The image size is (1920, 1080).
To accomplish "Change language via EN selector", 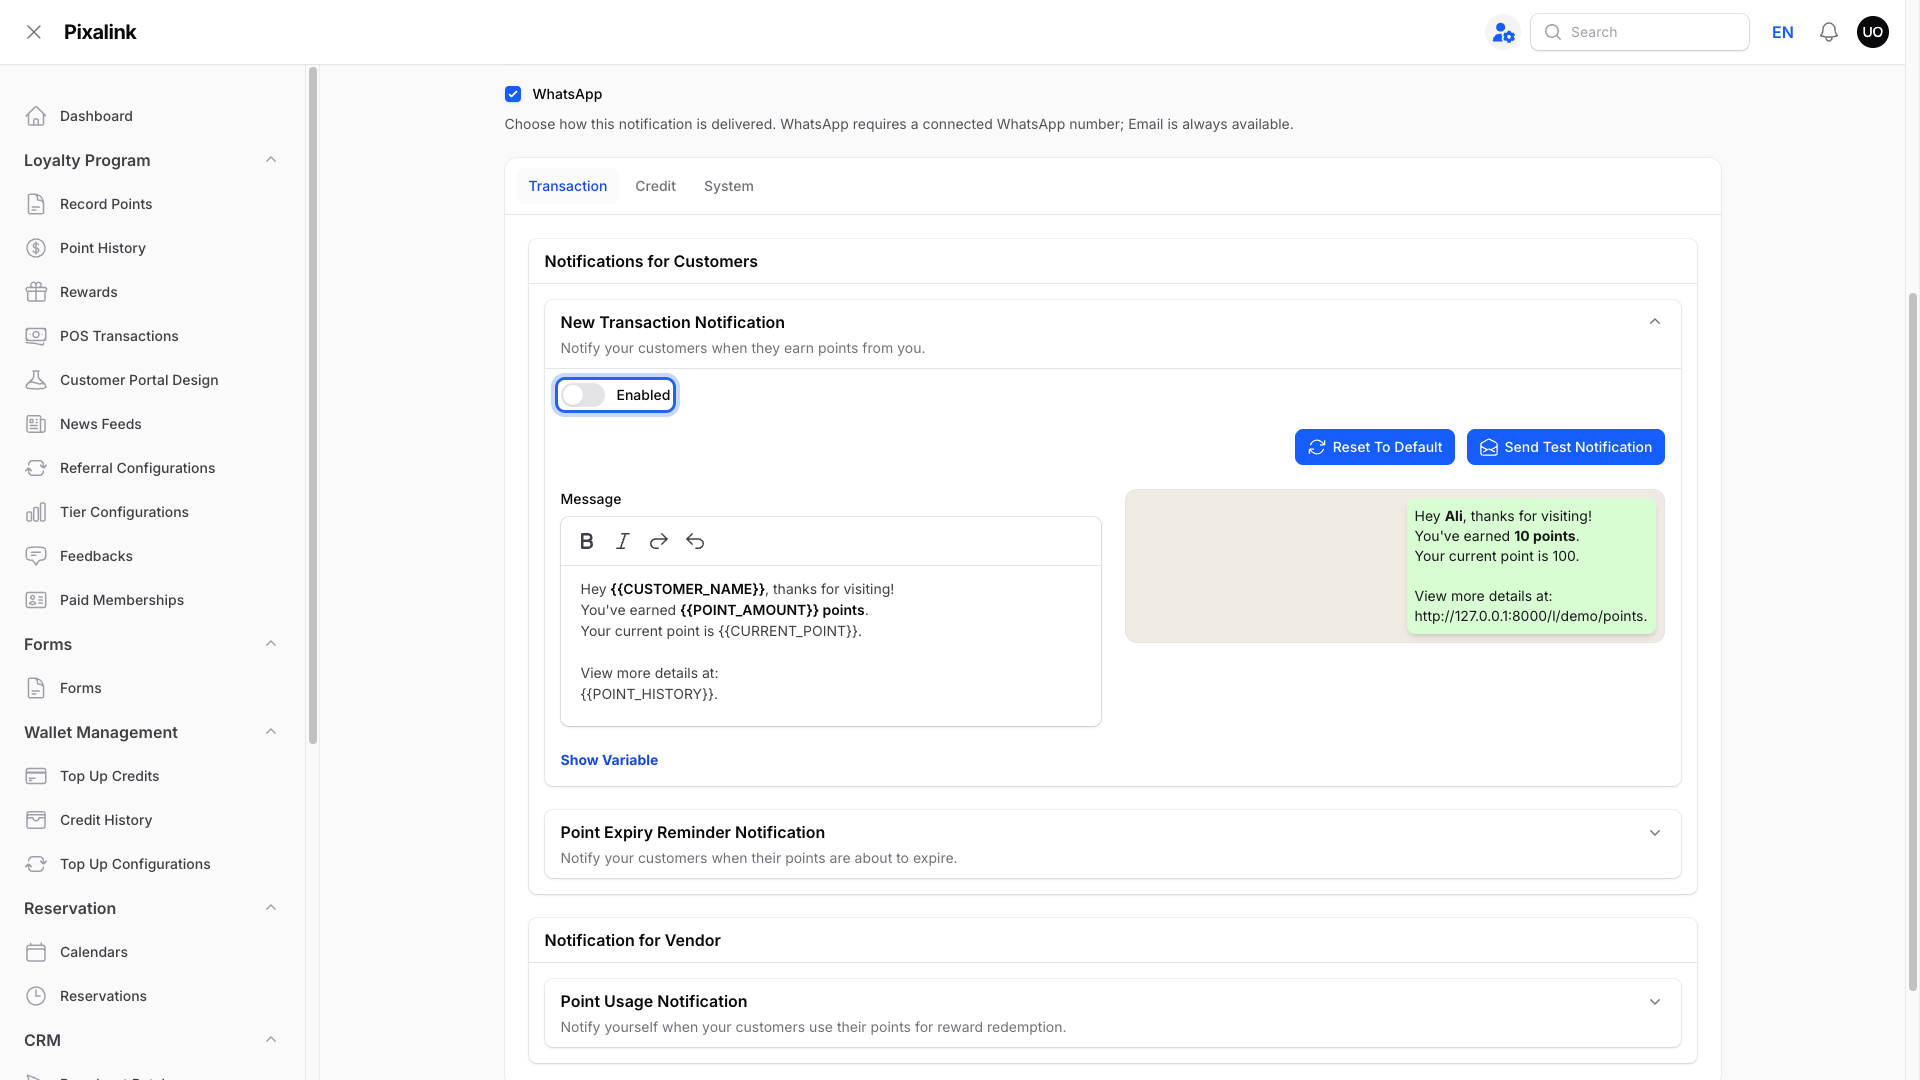I will tap(1783, 32).
